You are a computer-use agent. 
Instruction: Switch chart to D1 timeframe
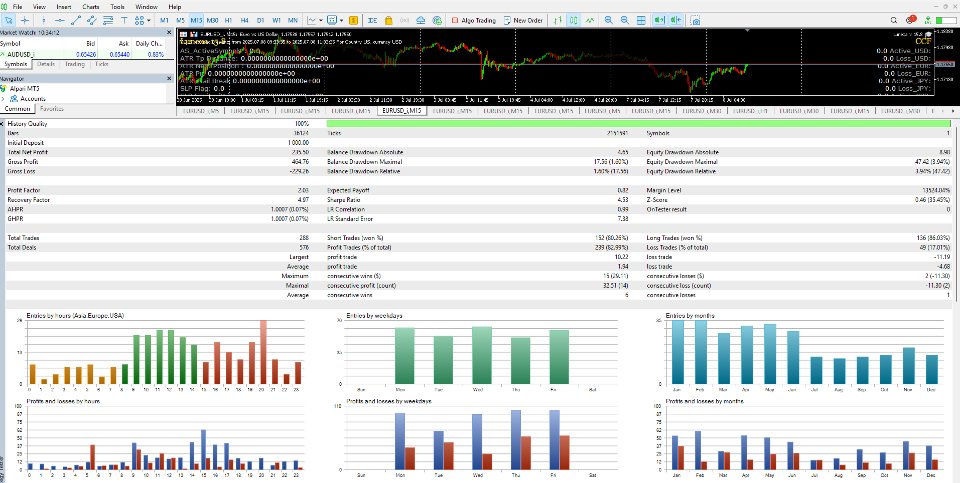[261, 20]
